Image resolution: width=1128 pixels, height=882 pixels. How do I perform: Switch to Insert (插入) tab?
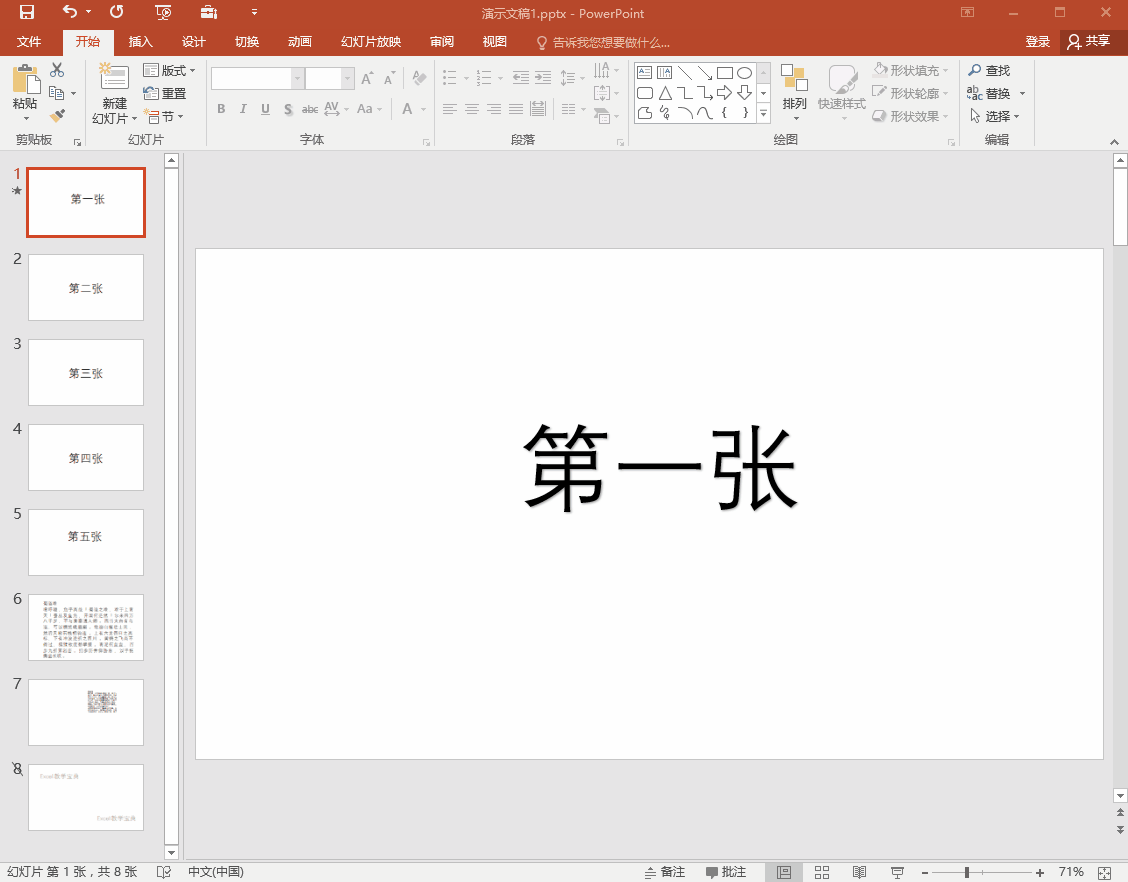tap(140, 42)
